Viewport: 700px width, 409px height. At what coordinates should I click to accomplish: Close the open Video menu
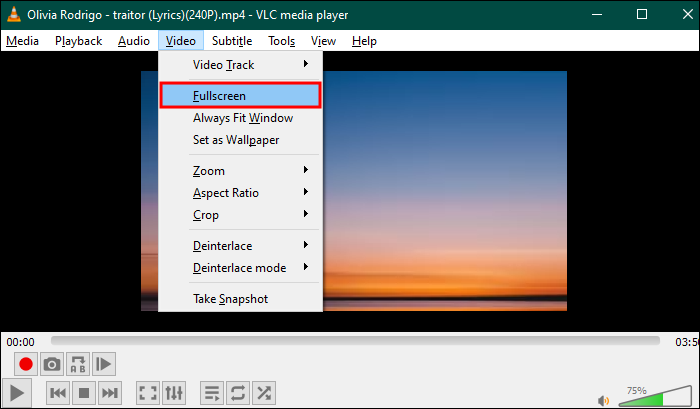pos(181,41)
